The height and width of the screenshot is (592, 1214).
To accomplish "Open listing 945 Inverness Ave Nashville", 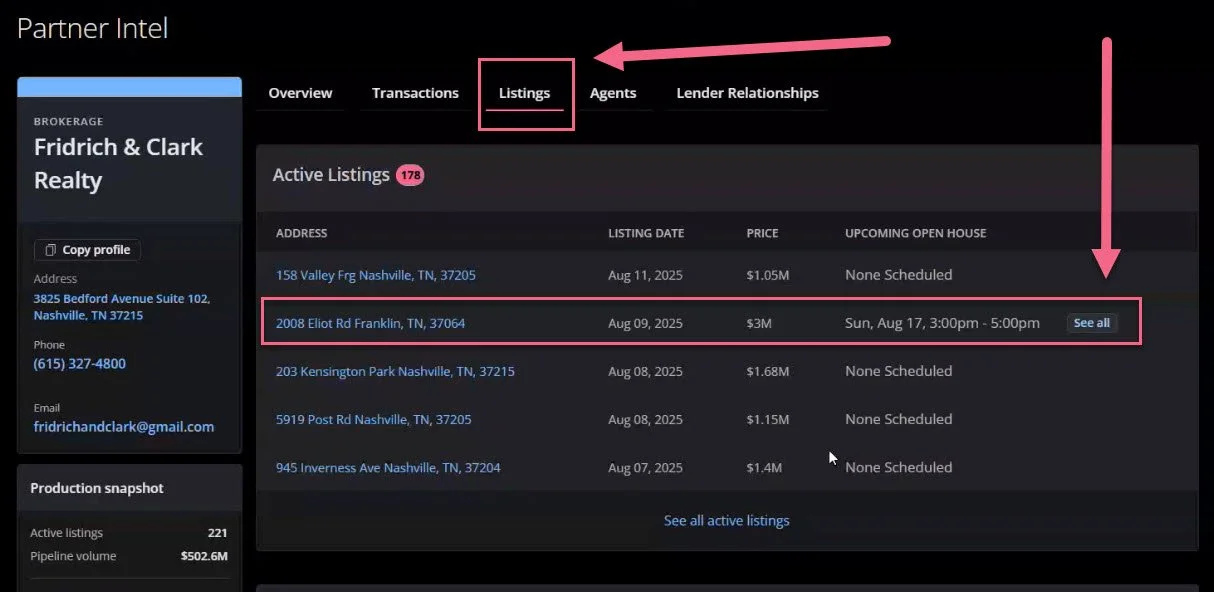I will (388, 467).
